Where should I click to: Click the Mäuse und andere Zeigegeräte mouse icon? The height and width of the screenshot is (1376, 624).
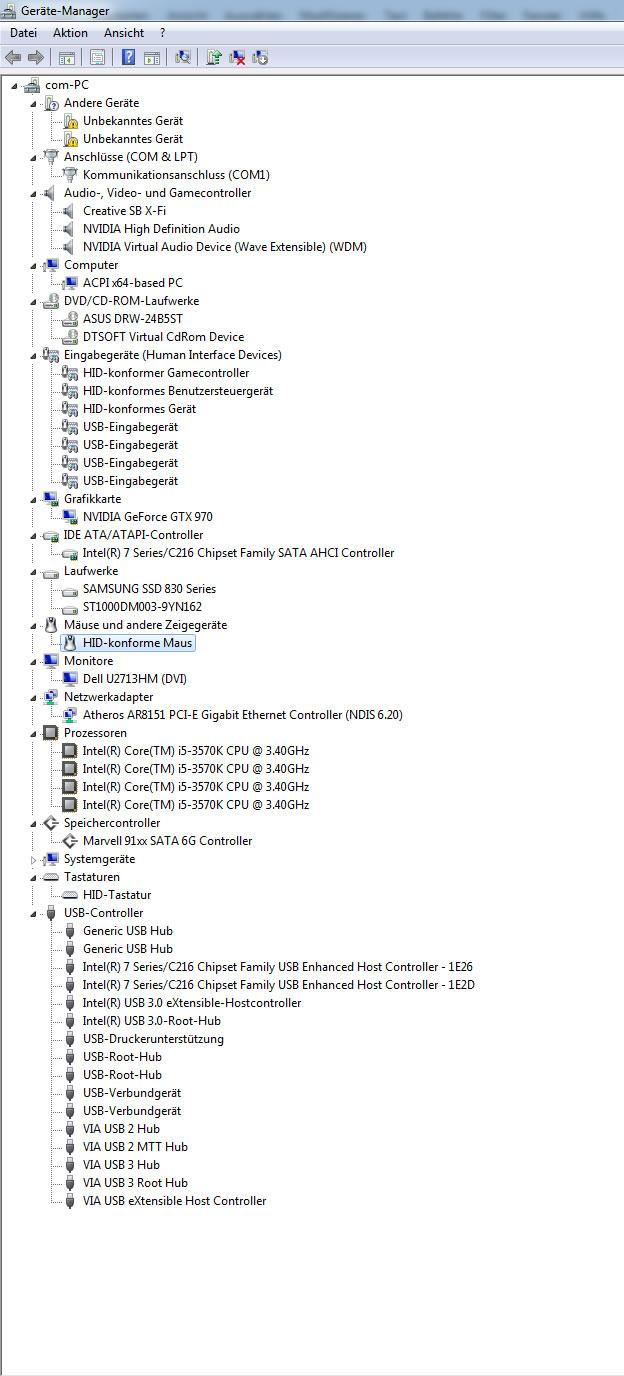tap(51, 625)
